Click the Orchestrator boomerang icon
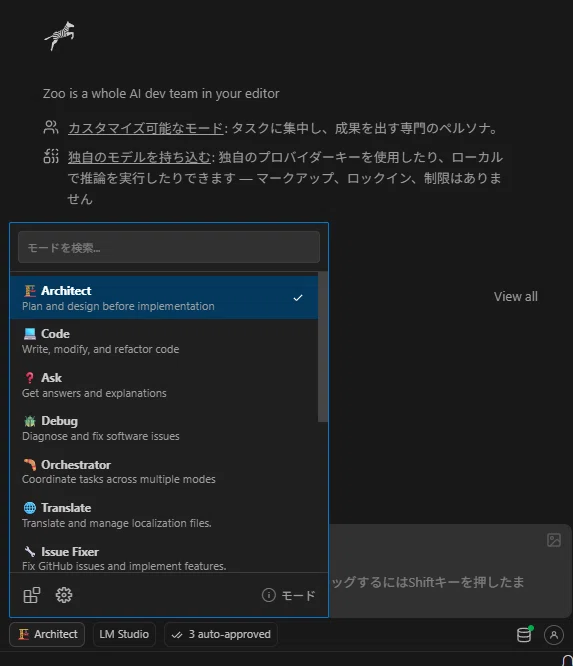The height and width of the screenshot is (666, 573). point(30,465)
